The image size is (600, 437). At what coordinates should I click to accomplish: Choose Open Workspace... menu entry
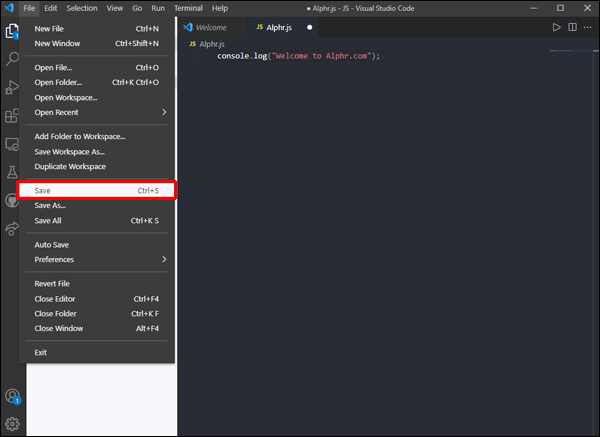[x=97, y=98]
